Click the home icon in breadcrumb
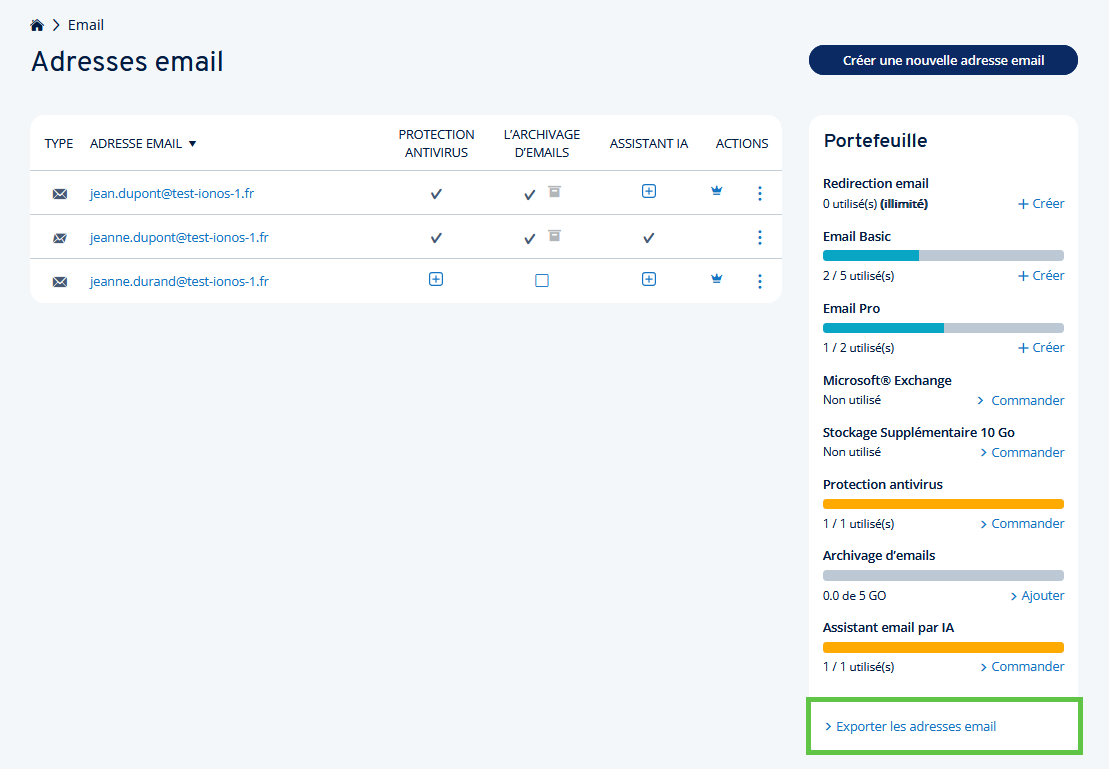Image resolution: width=1109 pixels, height=769 pixels. 37,25
